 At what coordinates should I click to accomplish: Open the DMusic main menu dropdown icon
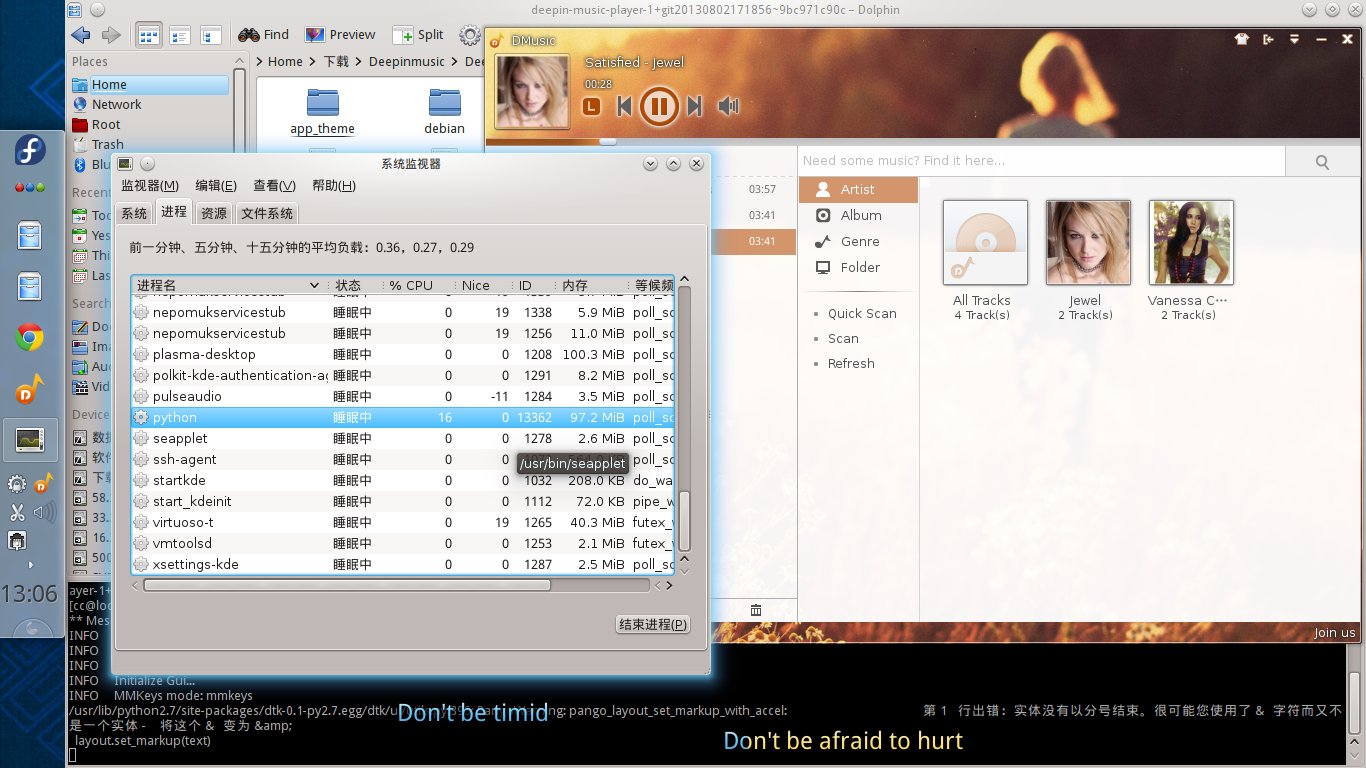point(1294,40)
